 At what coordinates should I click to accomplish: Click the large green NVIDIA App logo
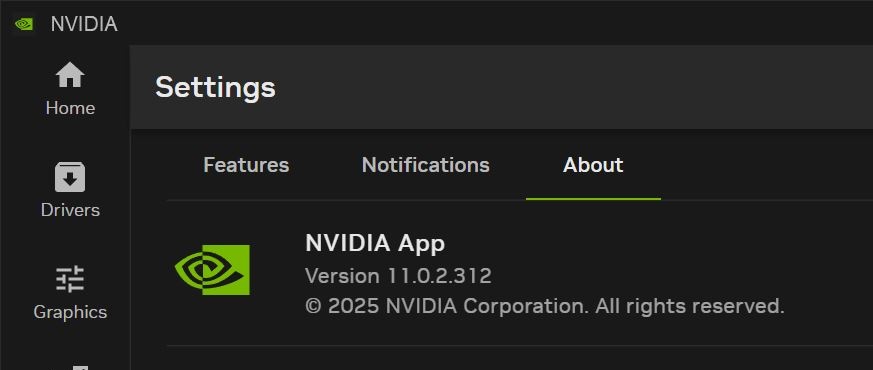212,270
